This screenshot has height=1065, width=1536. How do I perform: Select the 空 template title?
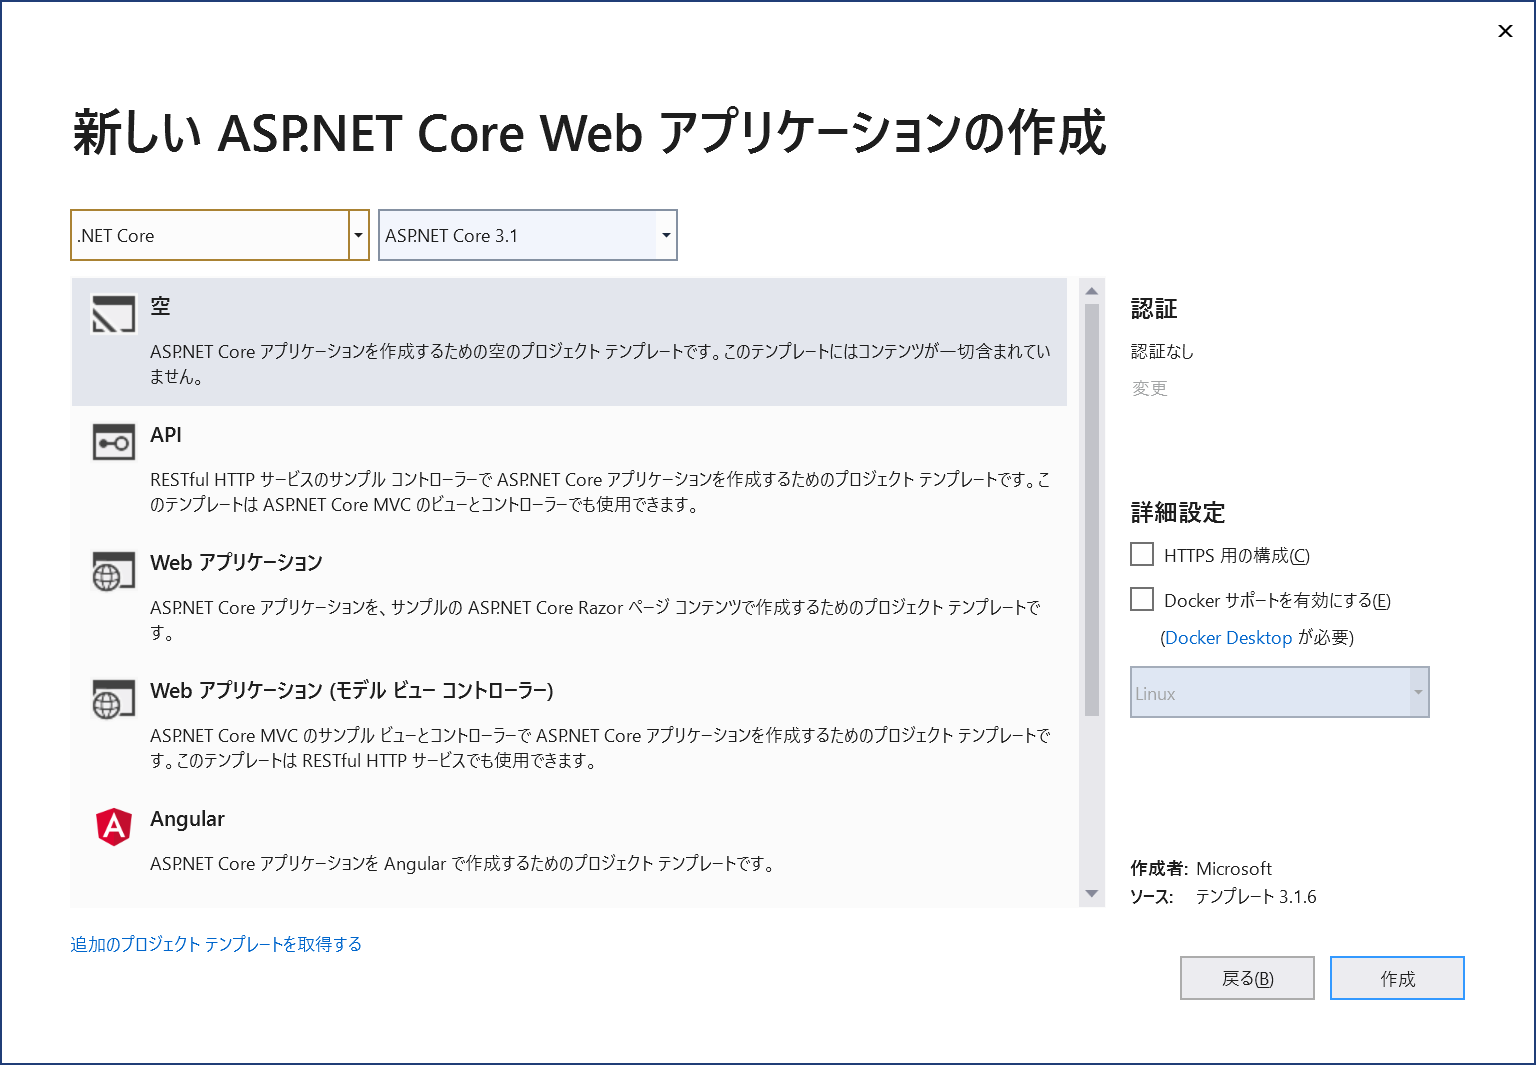[160, 306]
